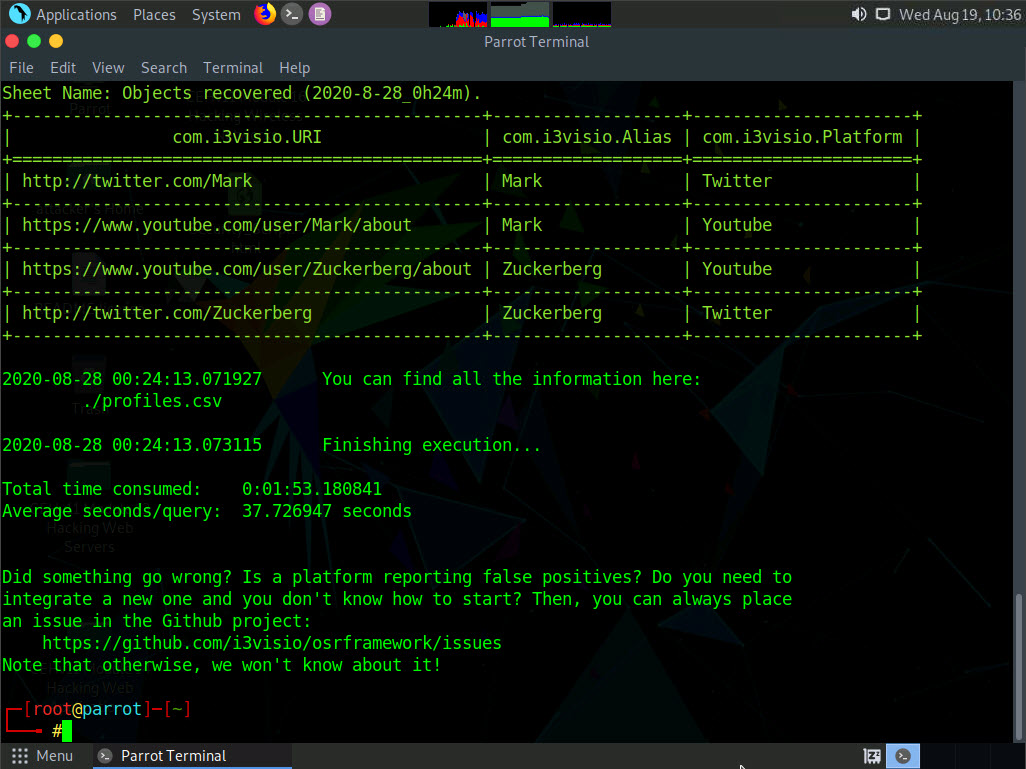Viewport: 1026px width, 769px height.
Task: Open the Help menu
Action: coord(294,68)
